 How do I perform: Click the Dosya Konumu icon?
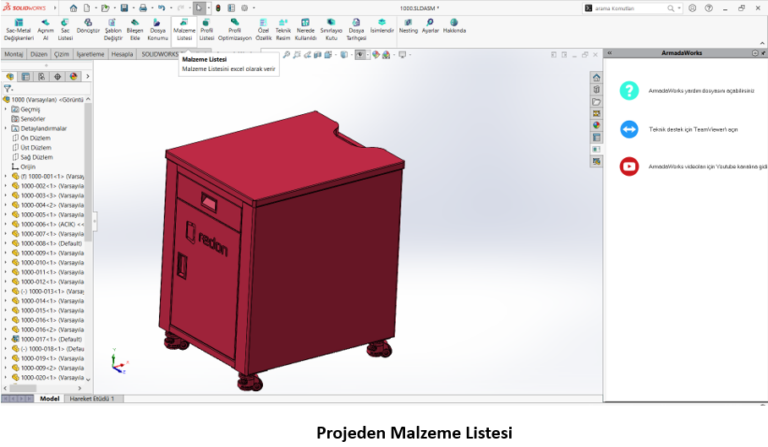click(157, 26)
